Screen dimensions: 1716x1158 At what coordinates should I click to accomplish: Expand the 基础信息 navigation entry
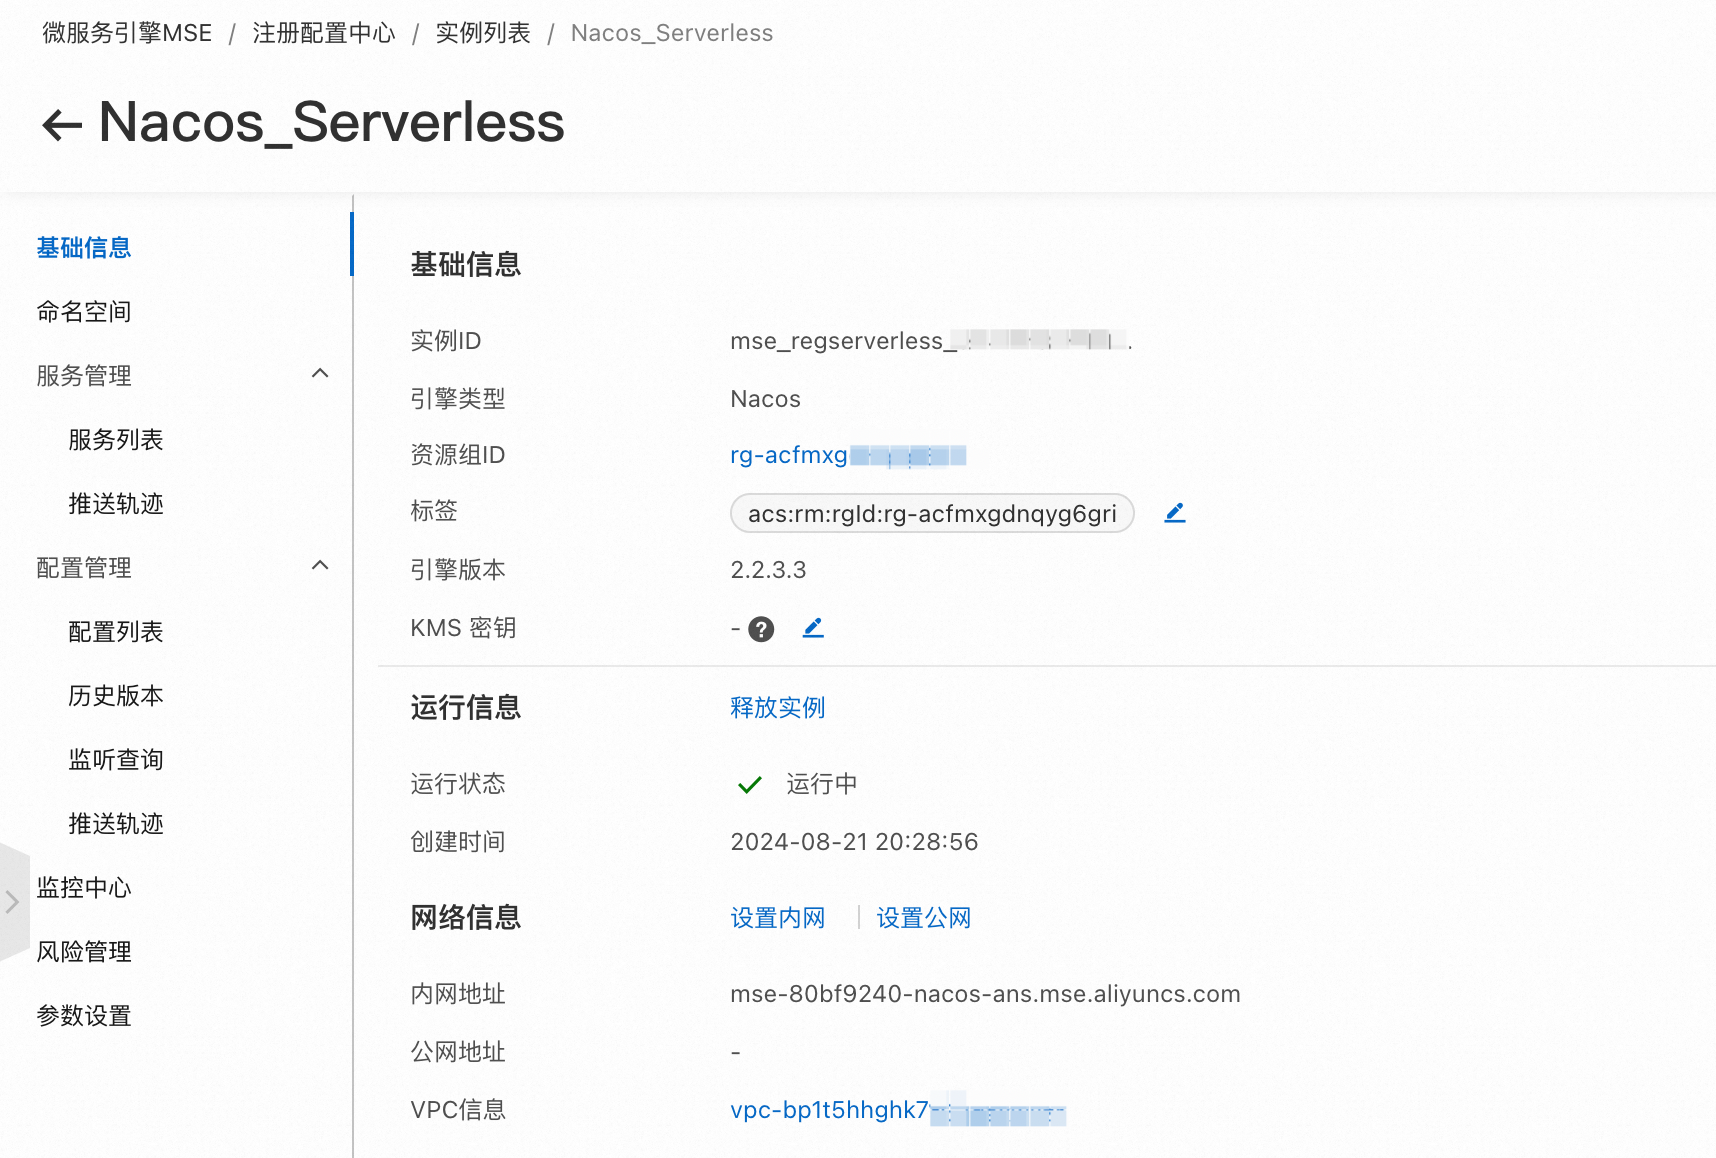pyautogui.click(x=83, y=247)
